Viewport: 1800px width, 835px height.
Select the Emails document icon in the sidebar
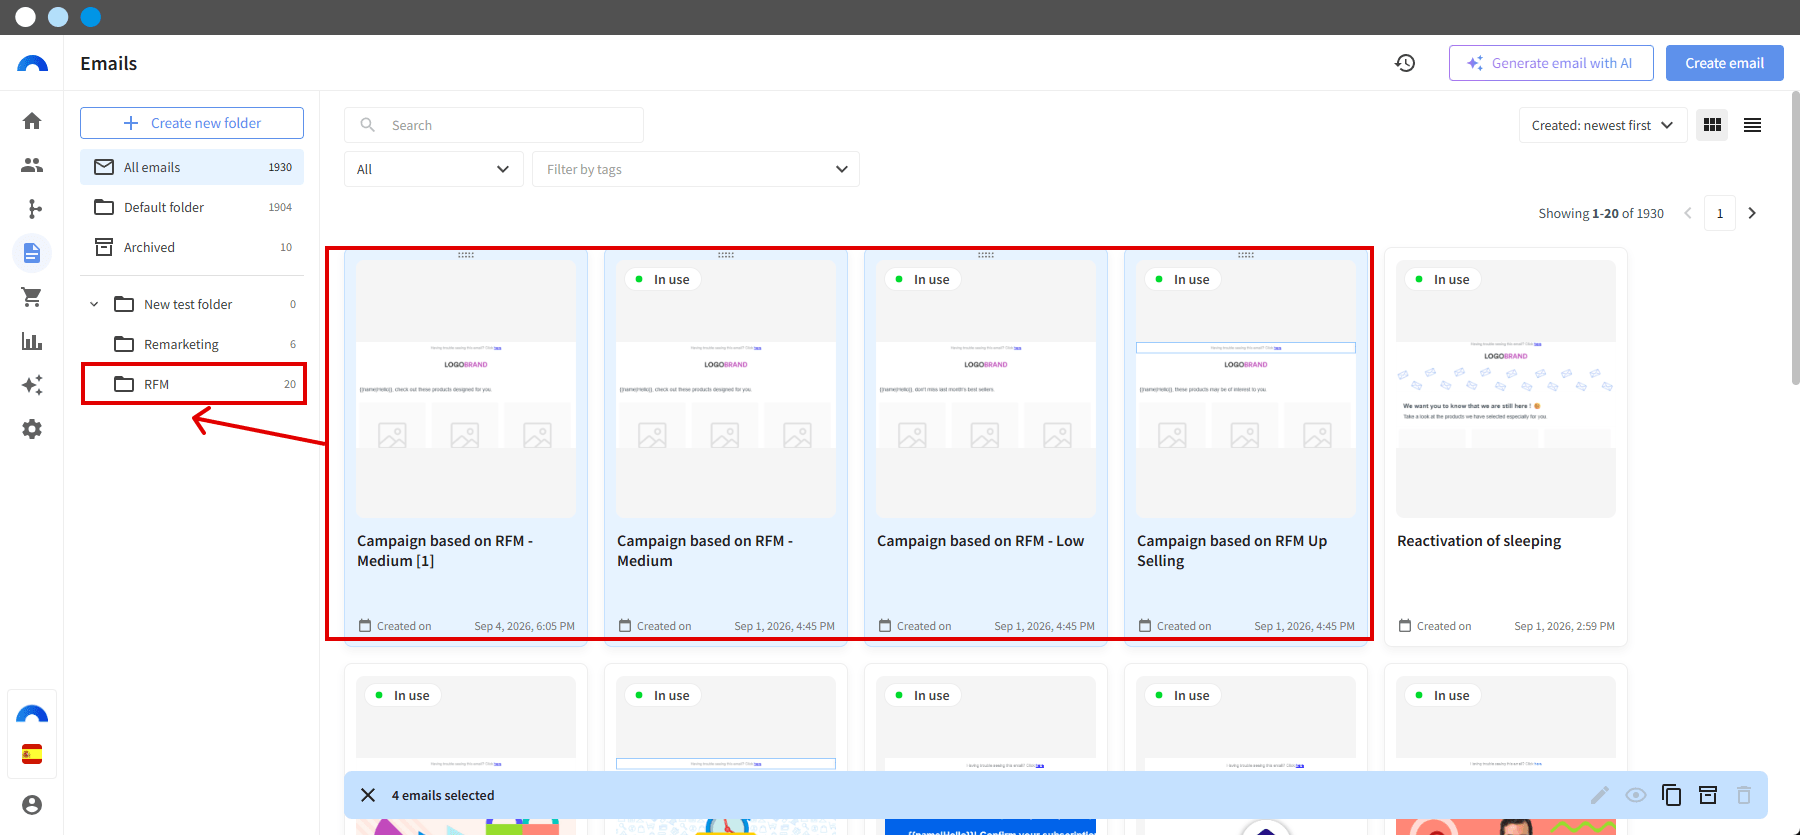click(32, 253)
